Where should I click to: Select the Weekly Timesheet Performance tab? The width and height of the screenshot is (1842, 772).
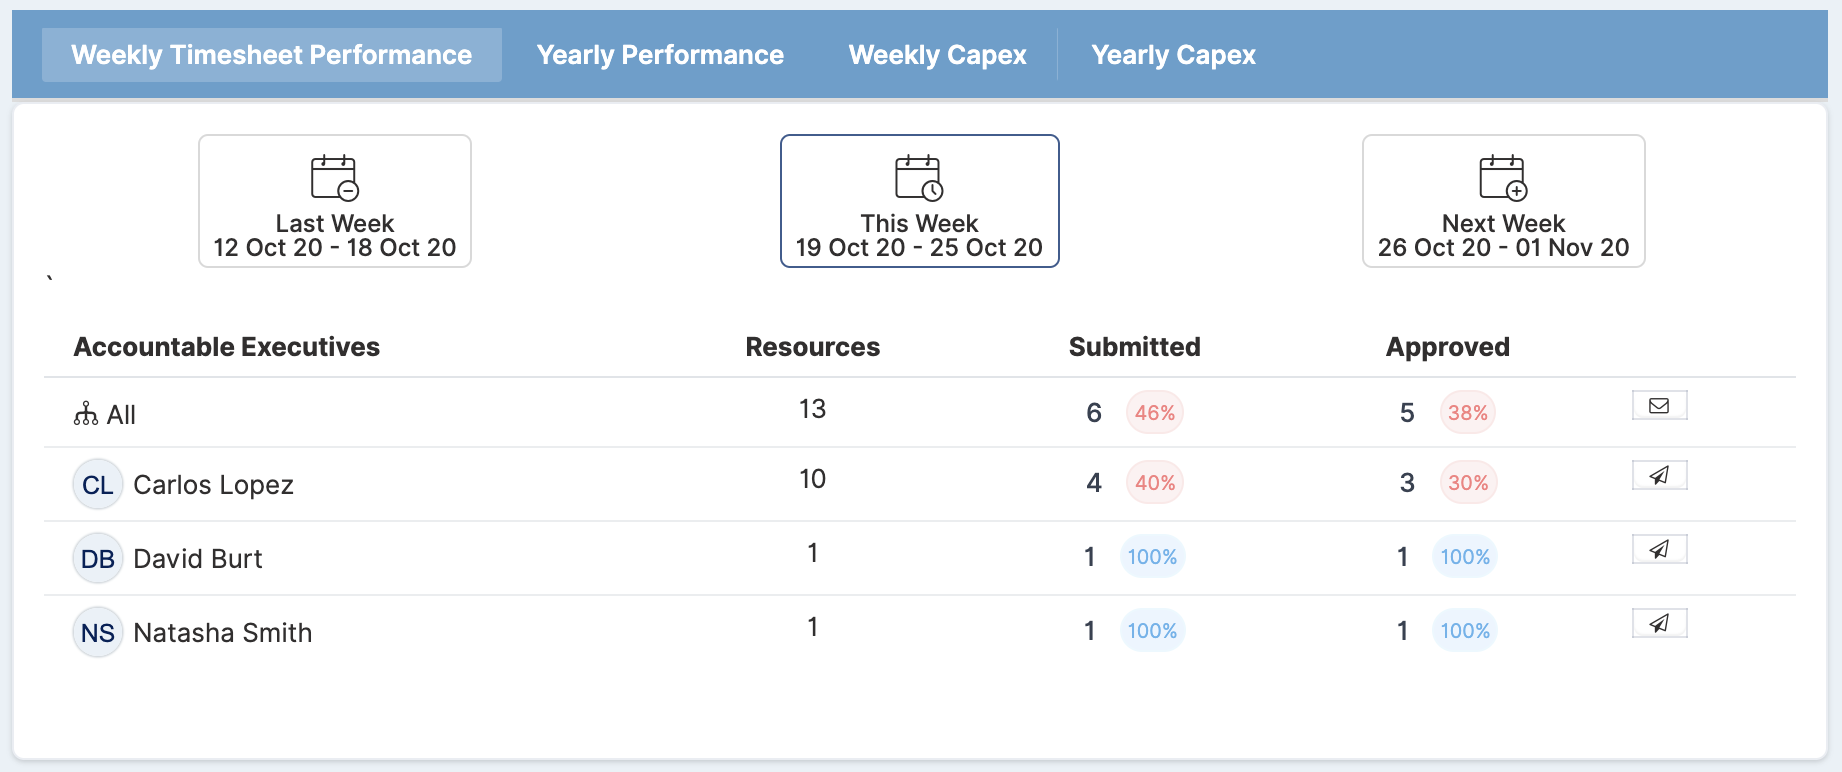click(x=272, y=55)
